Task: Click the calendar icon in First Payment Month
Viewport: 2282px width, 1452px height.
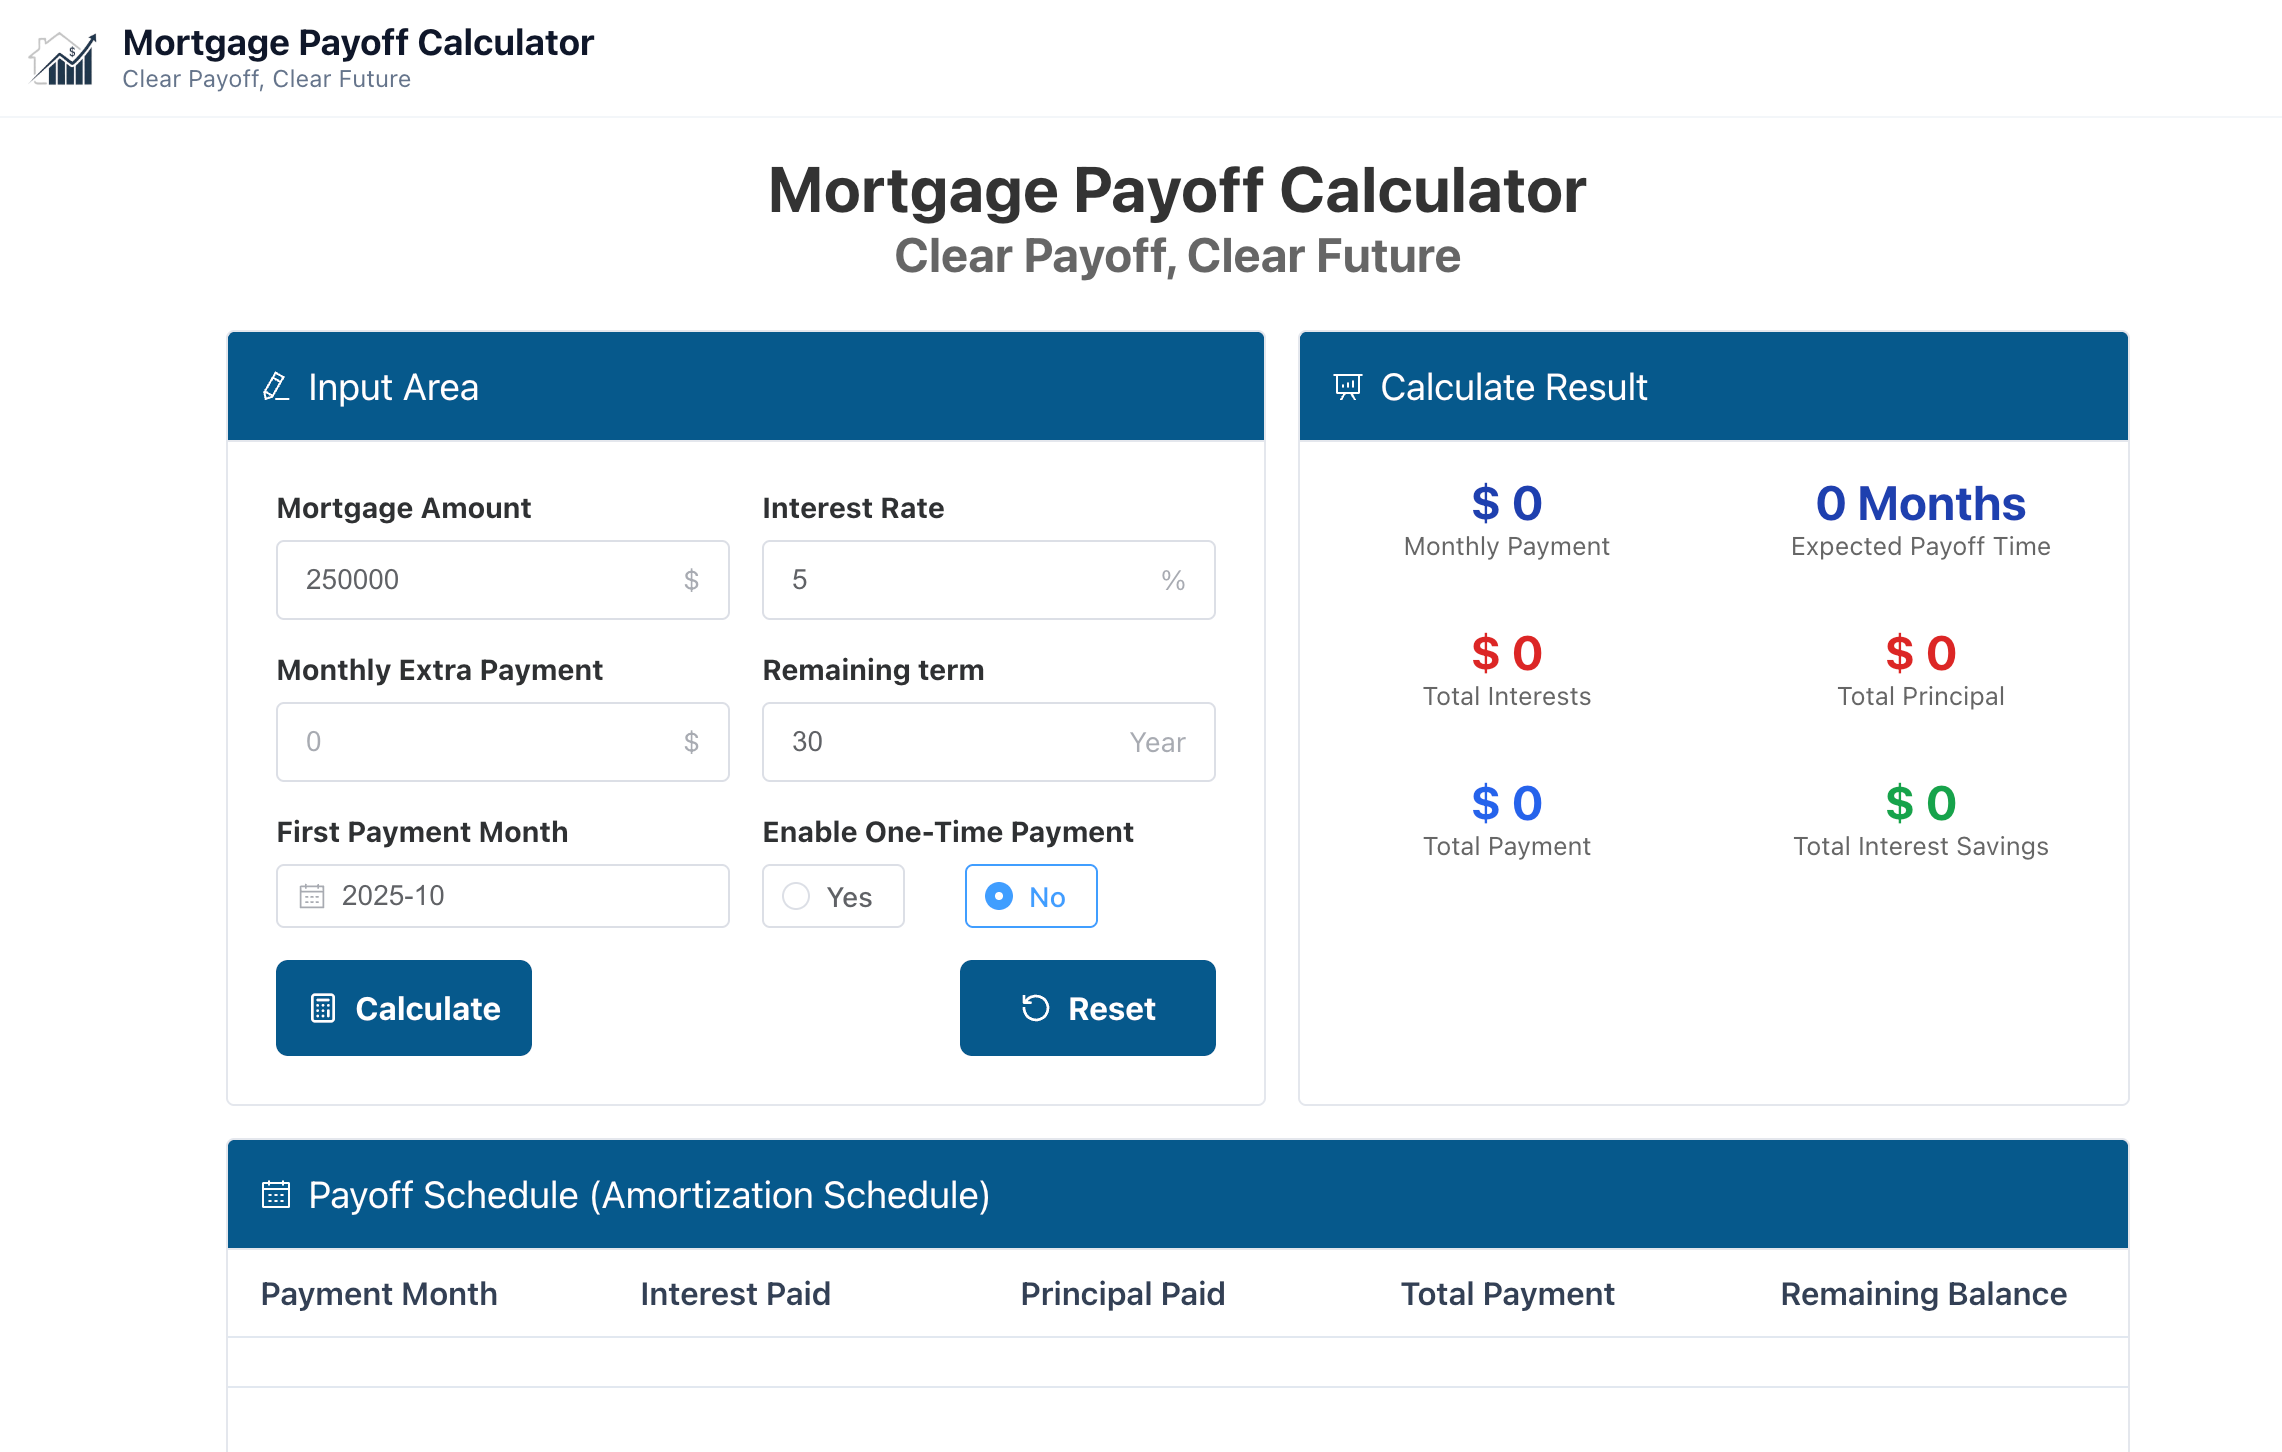Action: [x=312, y=896]
